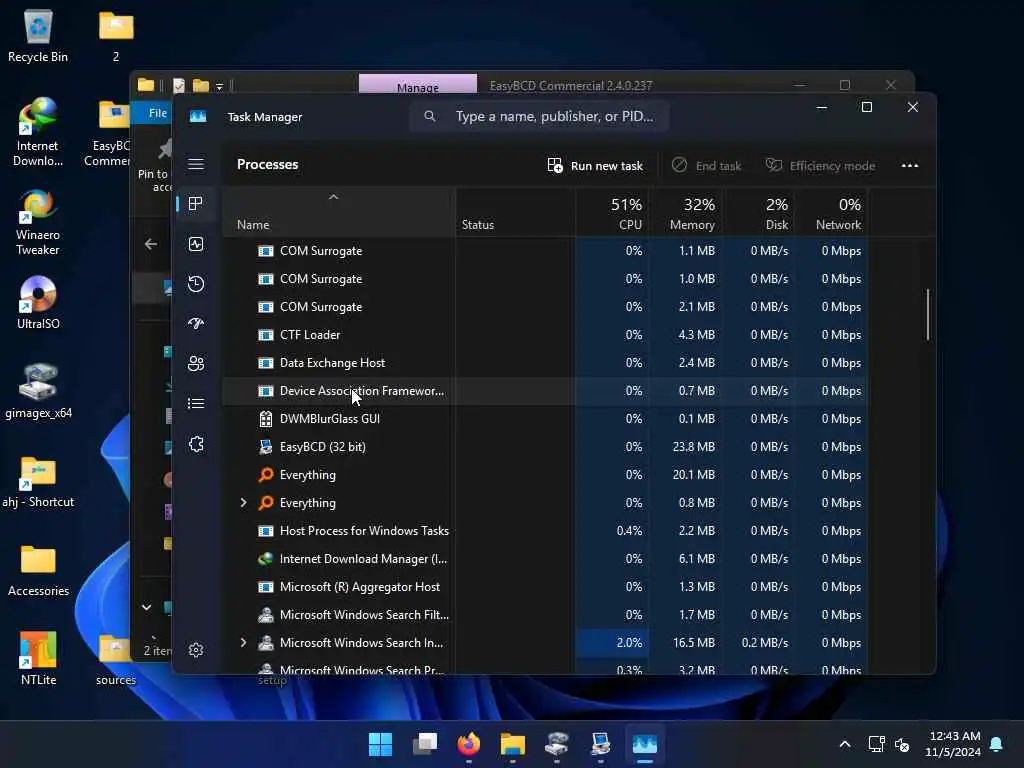Open the Startup apps page icon
1024x768 pixels.
coord(196,323)
